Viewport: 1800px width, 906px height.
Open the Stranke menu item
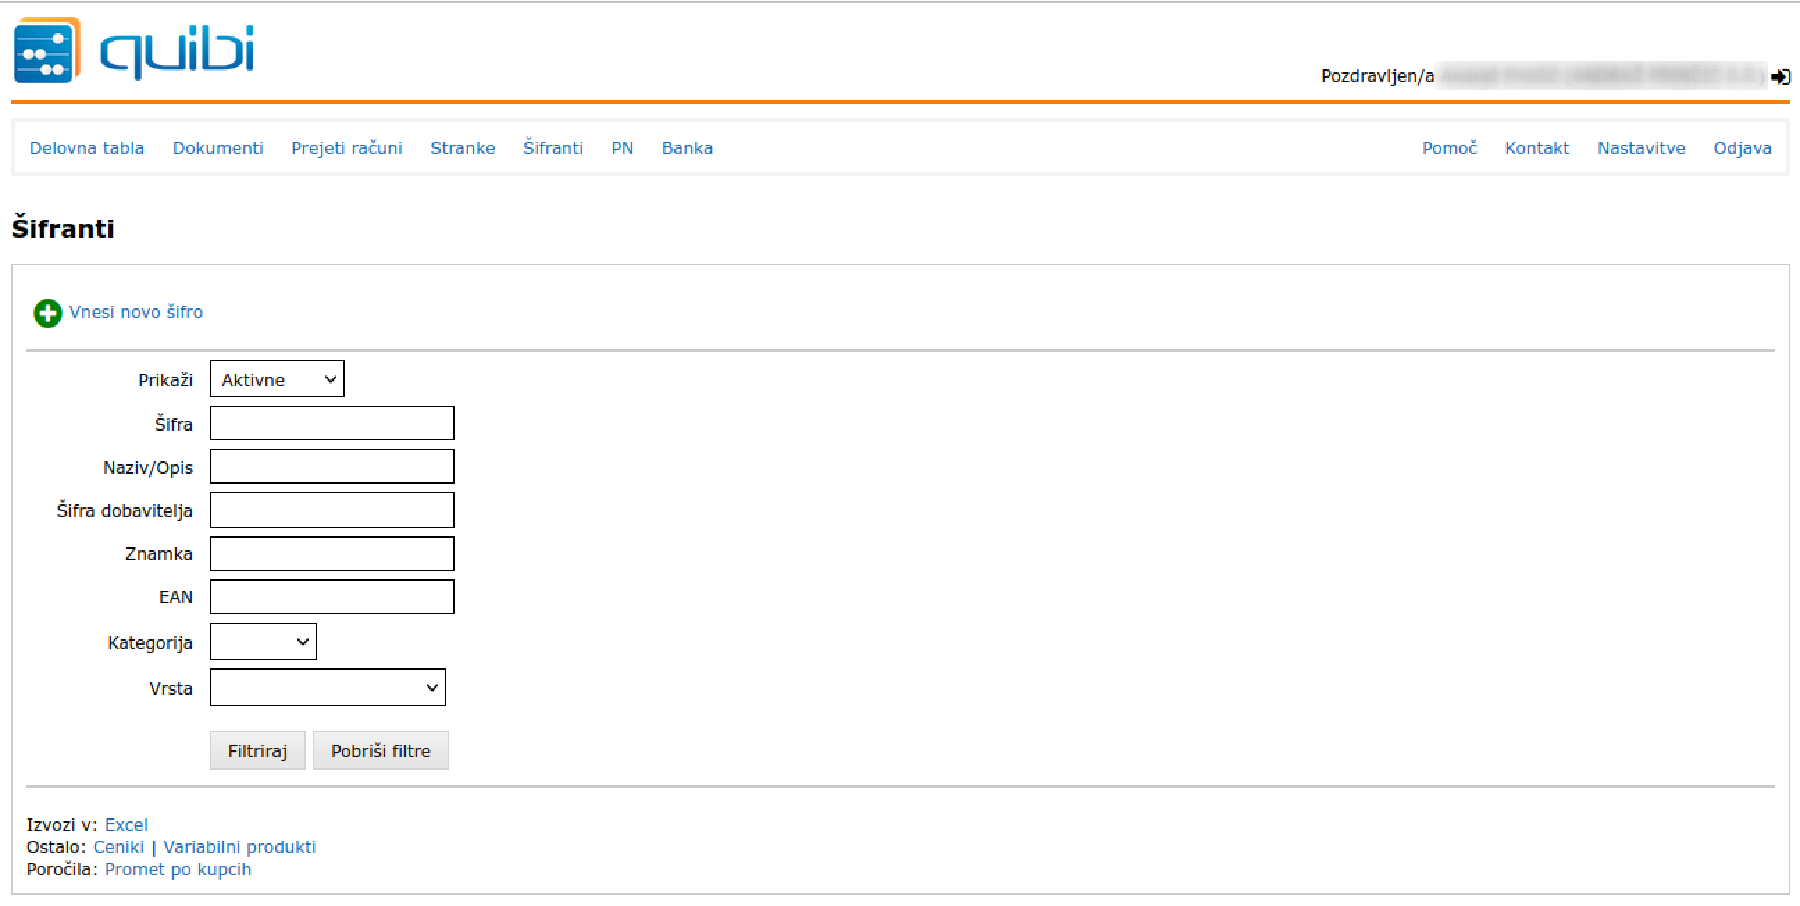coord(462,148)
